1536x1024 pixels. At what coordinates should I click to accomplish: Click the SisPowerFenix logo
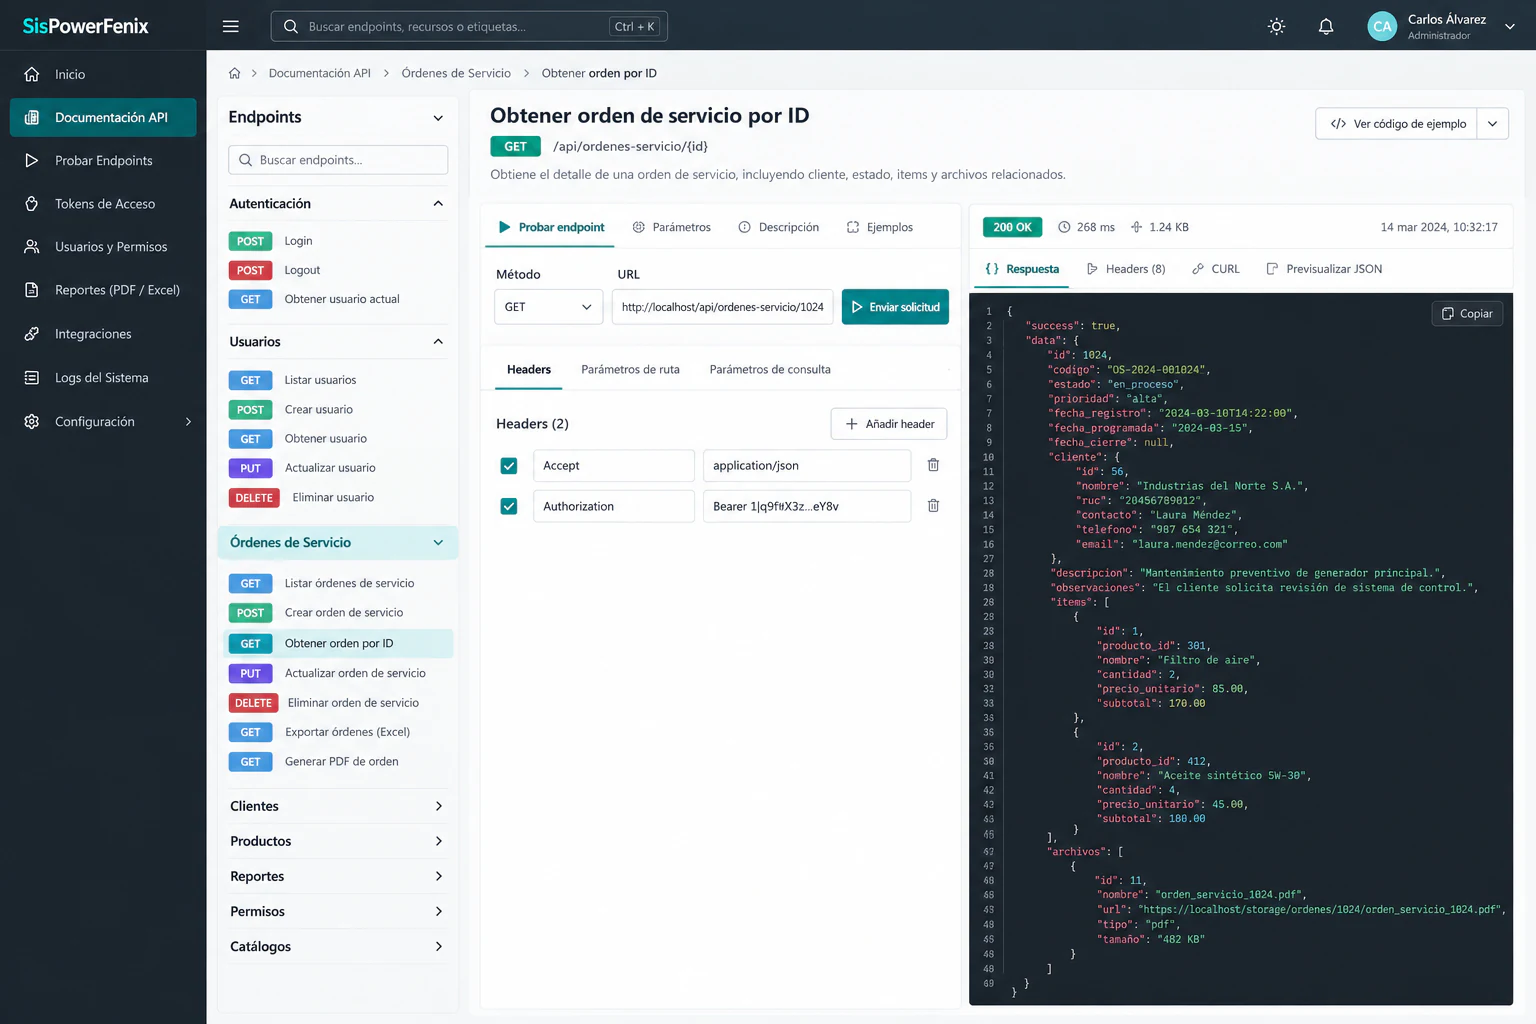pyautogui.click(x=86, y=26)
